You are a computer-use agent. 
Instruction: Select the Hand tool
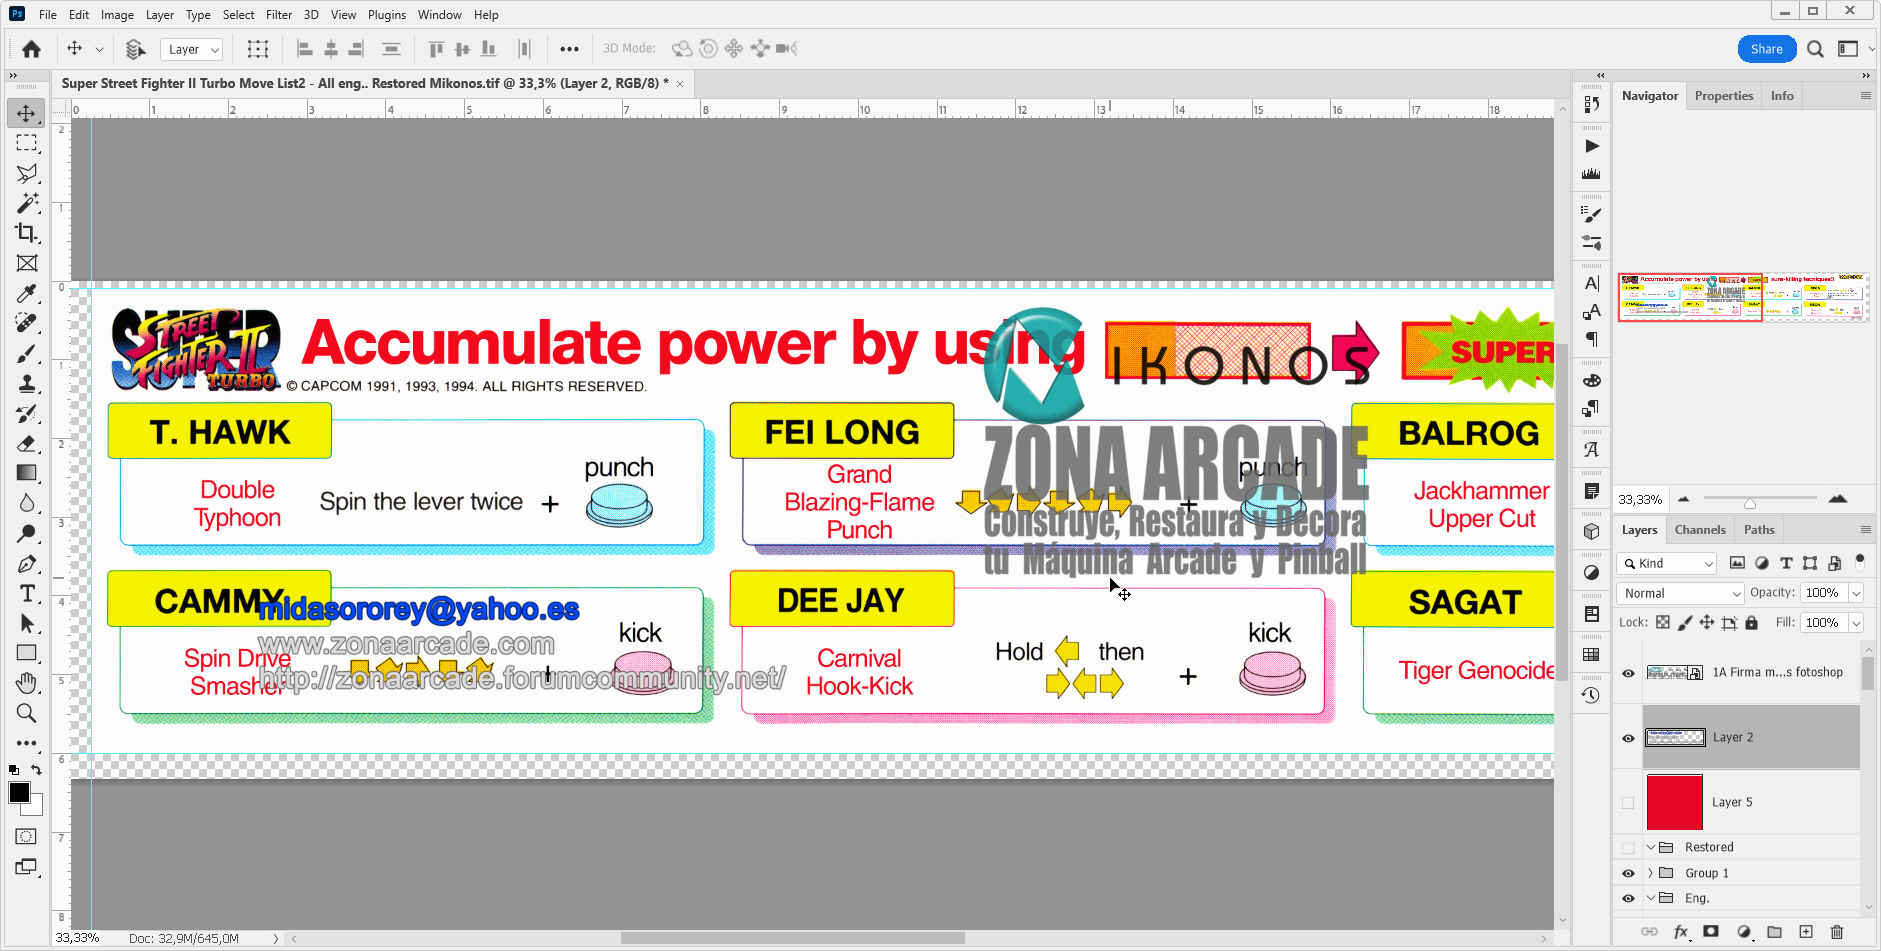tap(26, 683)
